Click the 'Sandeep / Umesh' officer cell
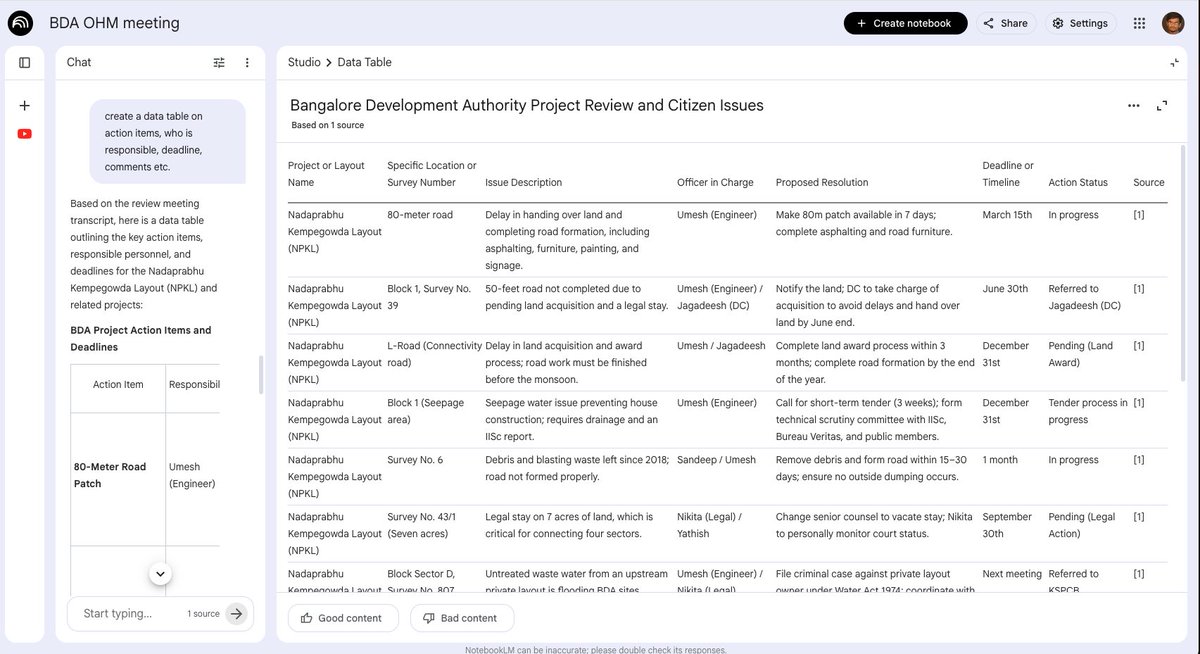1200x654 pixels. click(716, 460)
